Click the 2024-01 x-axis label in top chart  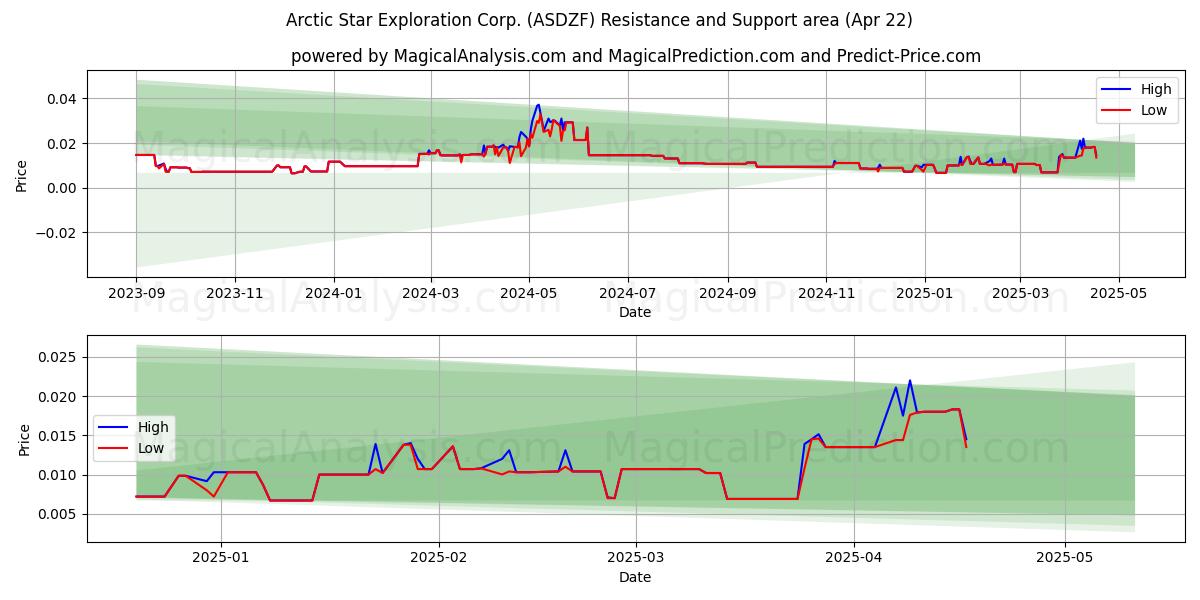[x=332, y=293]
